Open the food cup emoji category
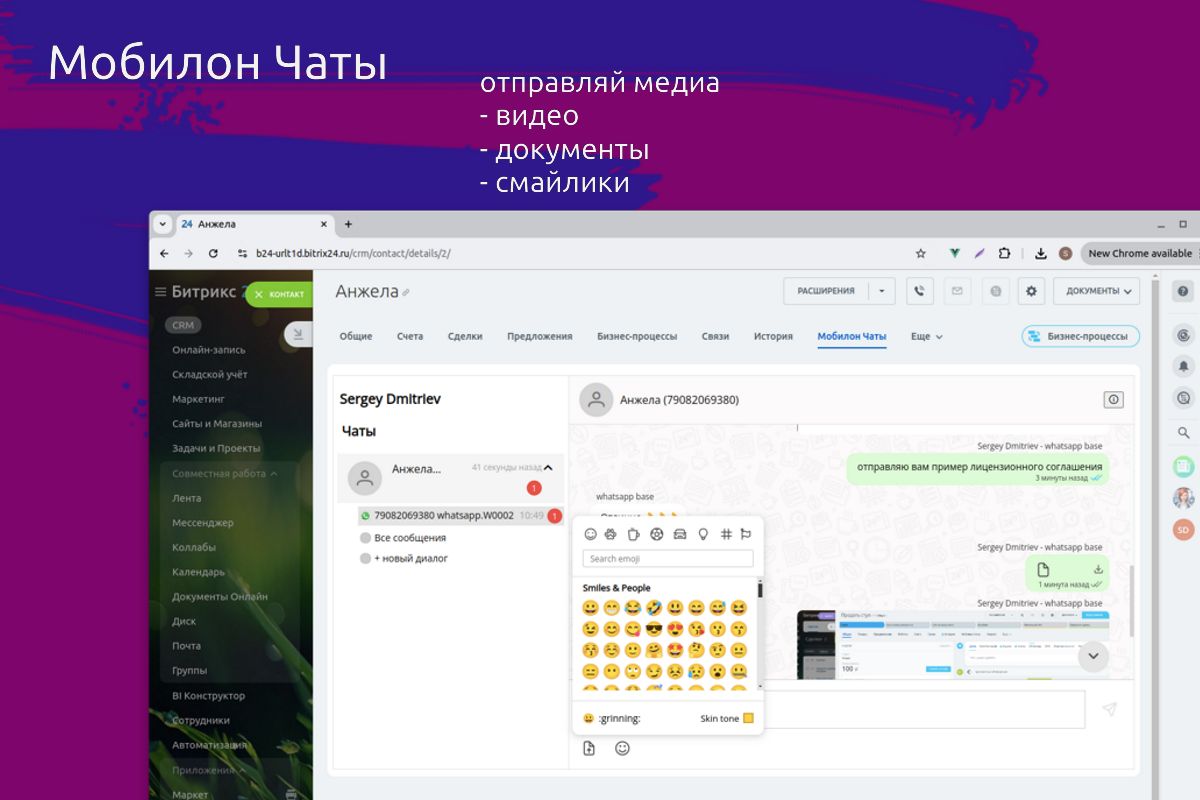This screenshot has width=1200, height=800. [x=633, y=534]
